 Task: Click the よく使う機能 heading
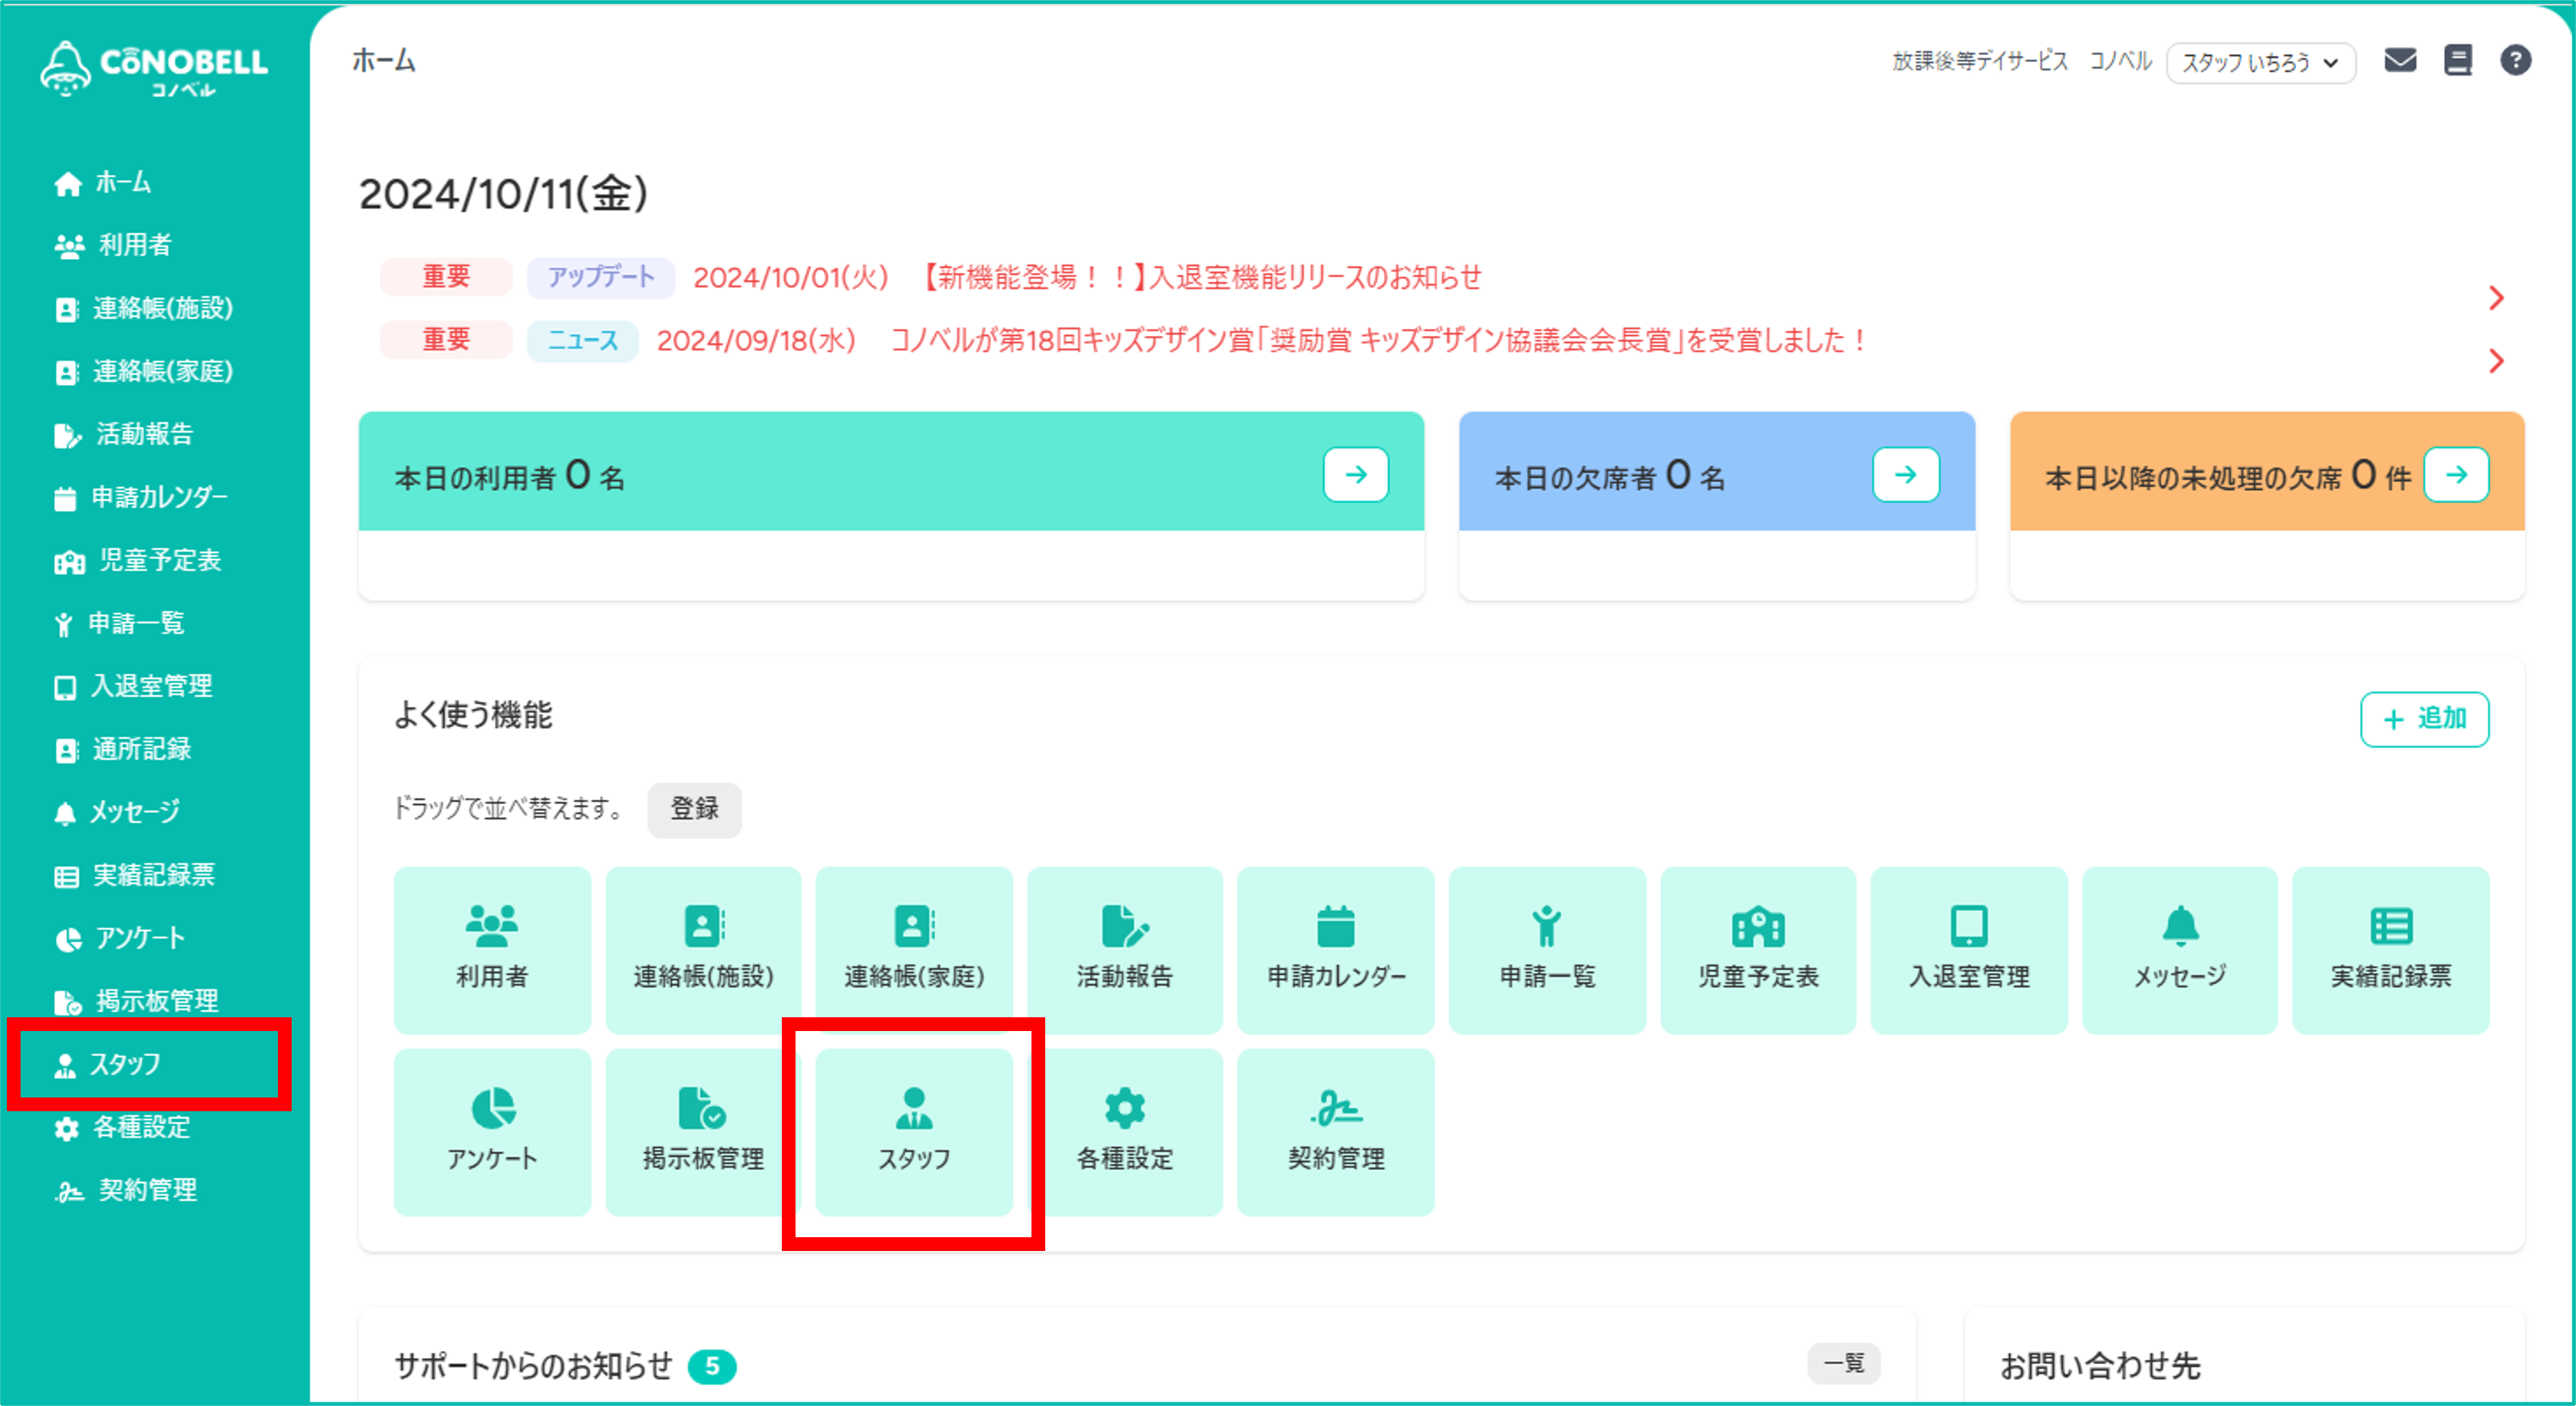(x=473, y=715)
